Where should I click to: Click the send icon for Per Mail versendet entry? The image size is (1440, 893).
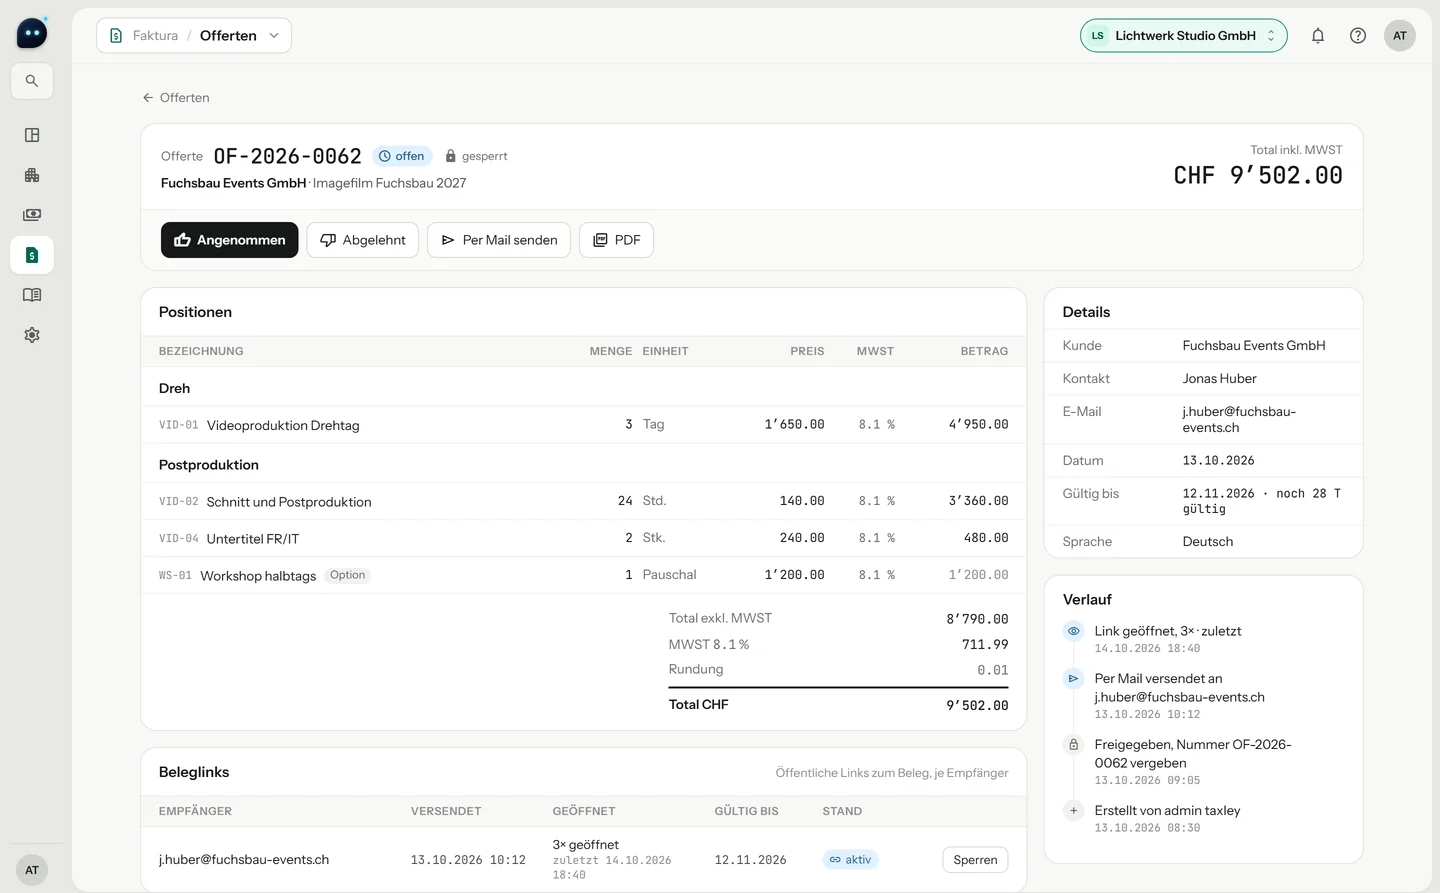1073,678
